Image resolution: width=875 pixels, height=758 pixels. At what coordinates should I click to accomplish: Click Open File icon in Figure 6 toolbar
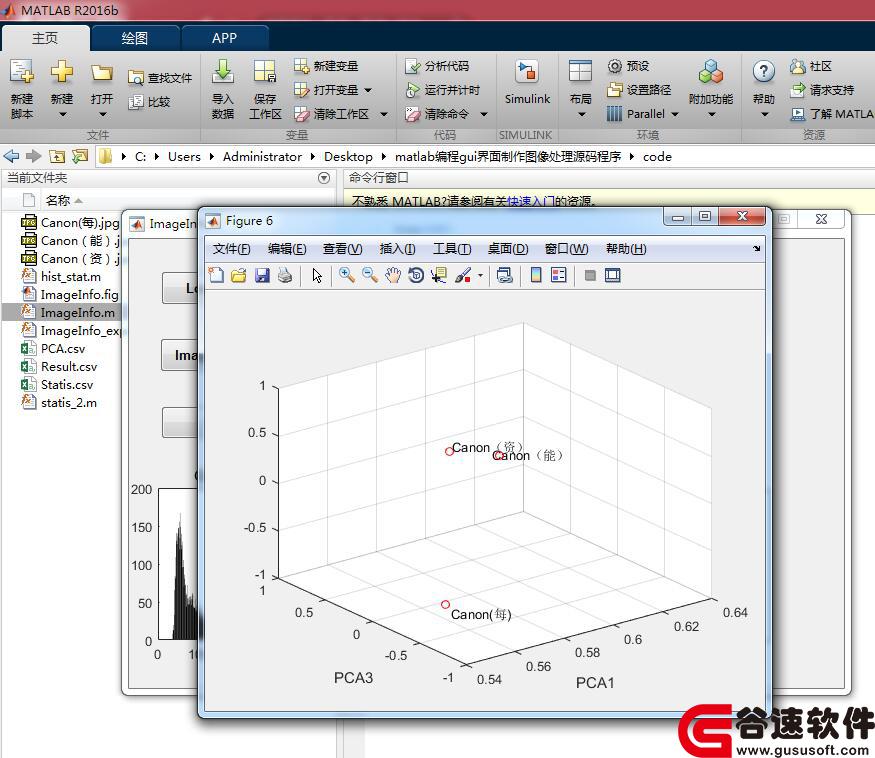(239, 275)
